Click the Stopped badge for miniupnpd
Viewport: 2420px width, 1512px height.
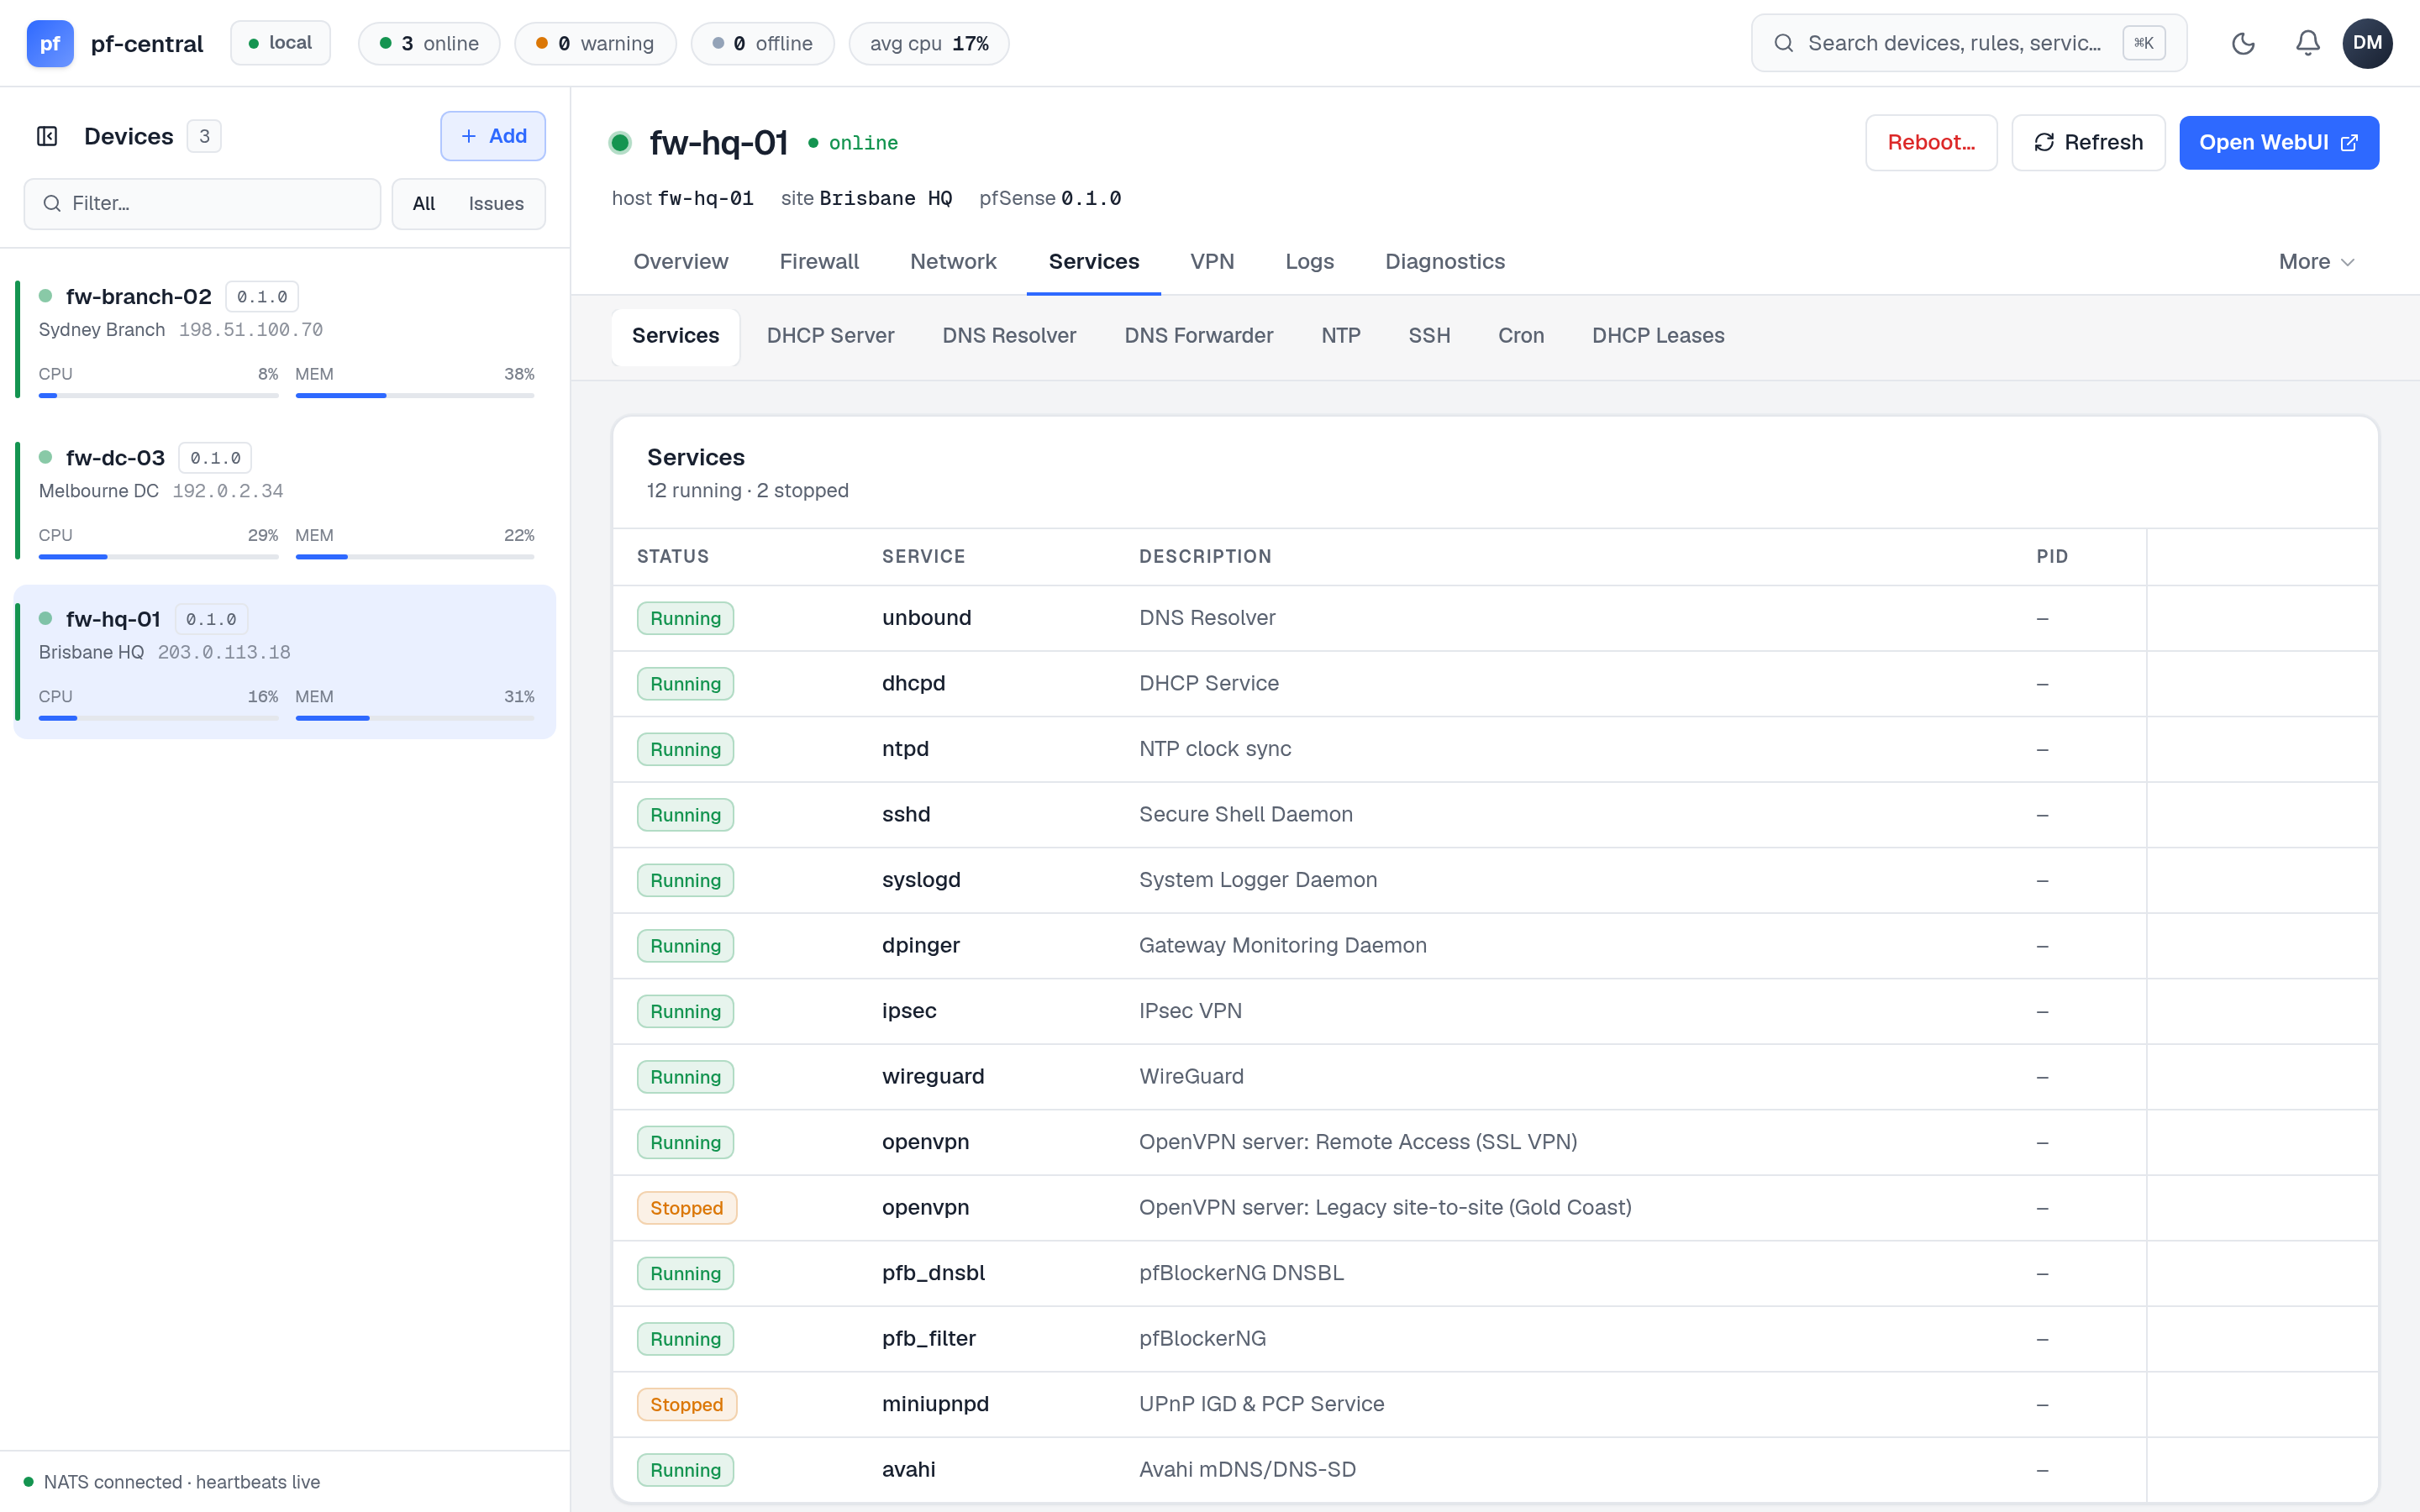[686, 1404]
